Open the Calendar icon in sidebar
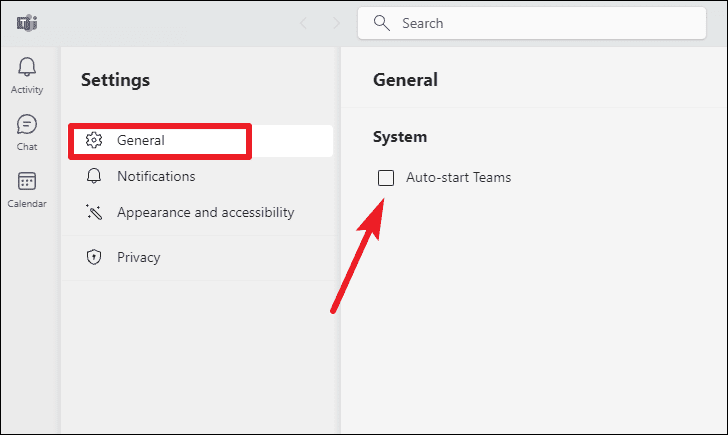The width and height of the screenshot is (728, 435). (x=27, y=181)
